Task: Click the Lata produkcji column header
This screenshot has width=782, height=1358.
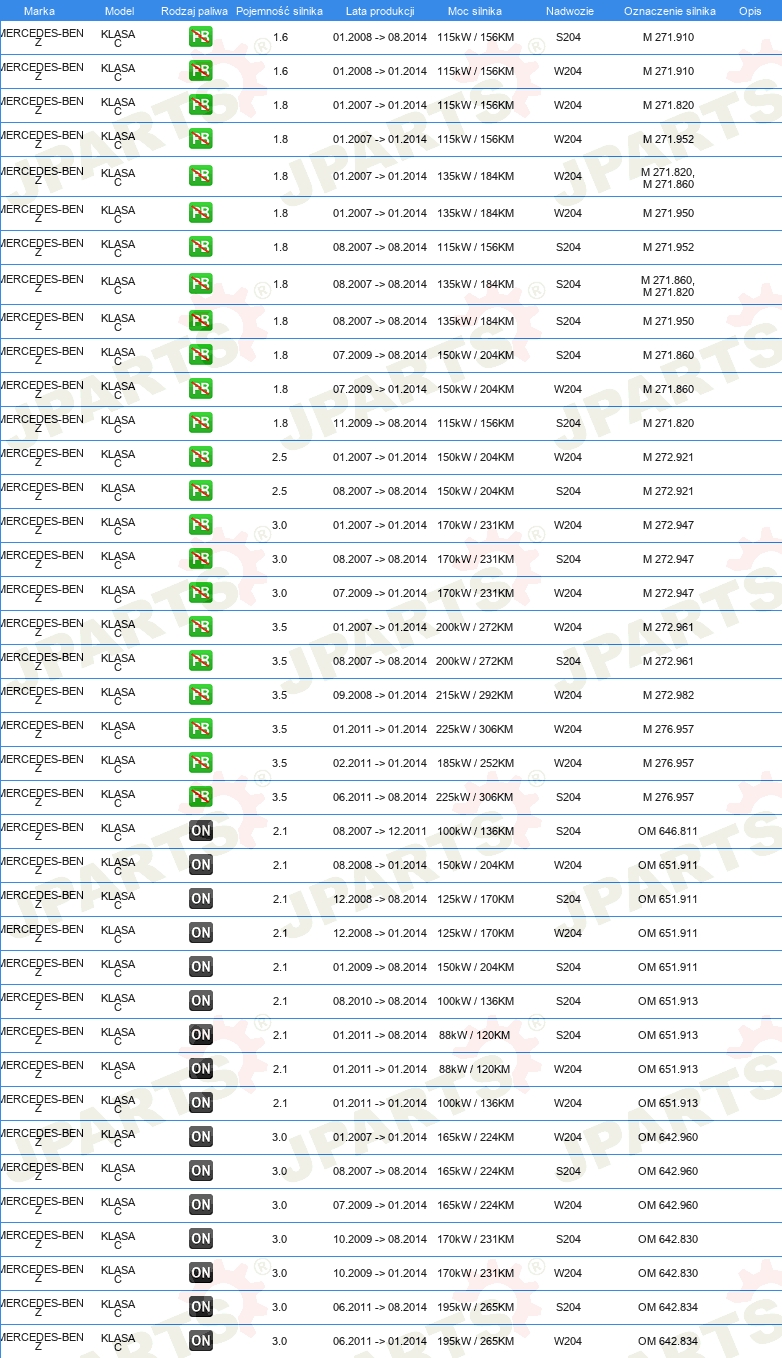Action: click(380, 11)
